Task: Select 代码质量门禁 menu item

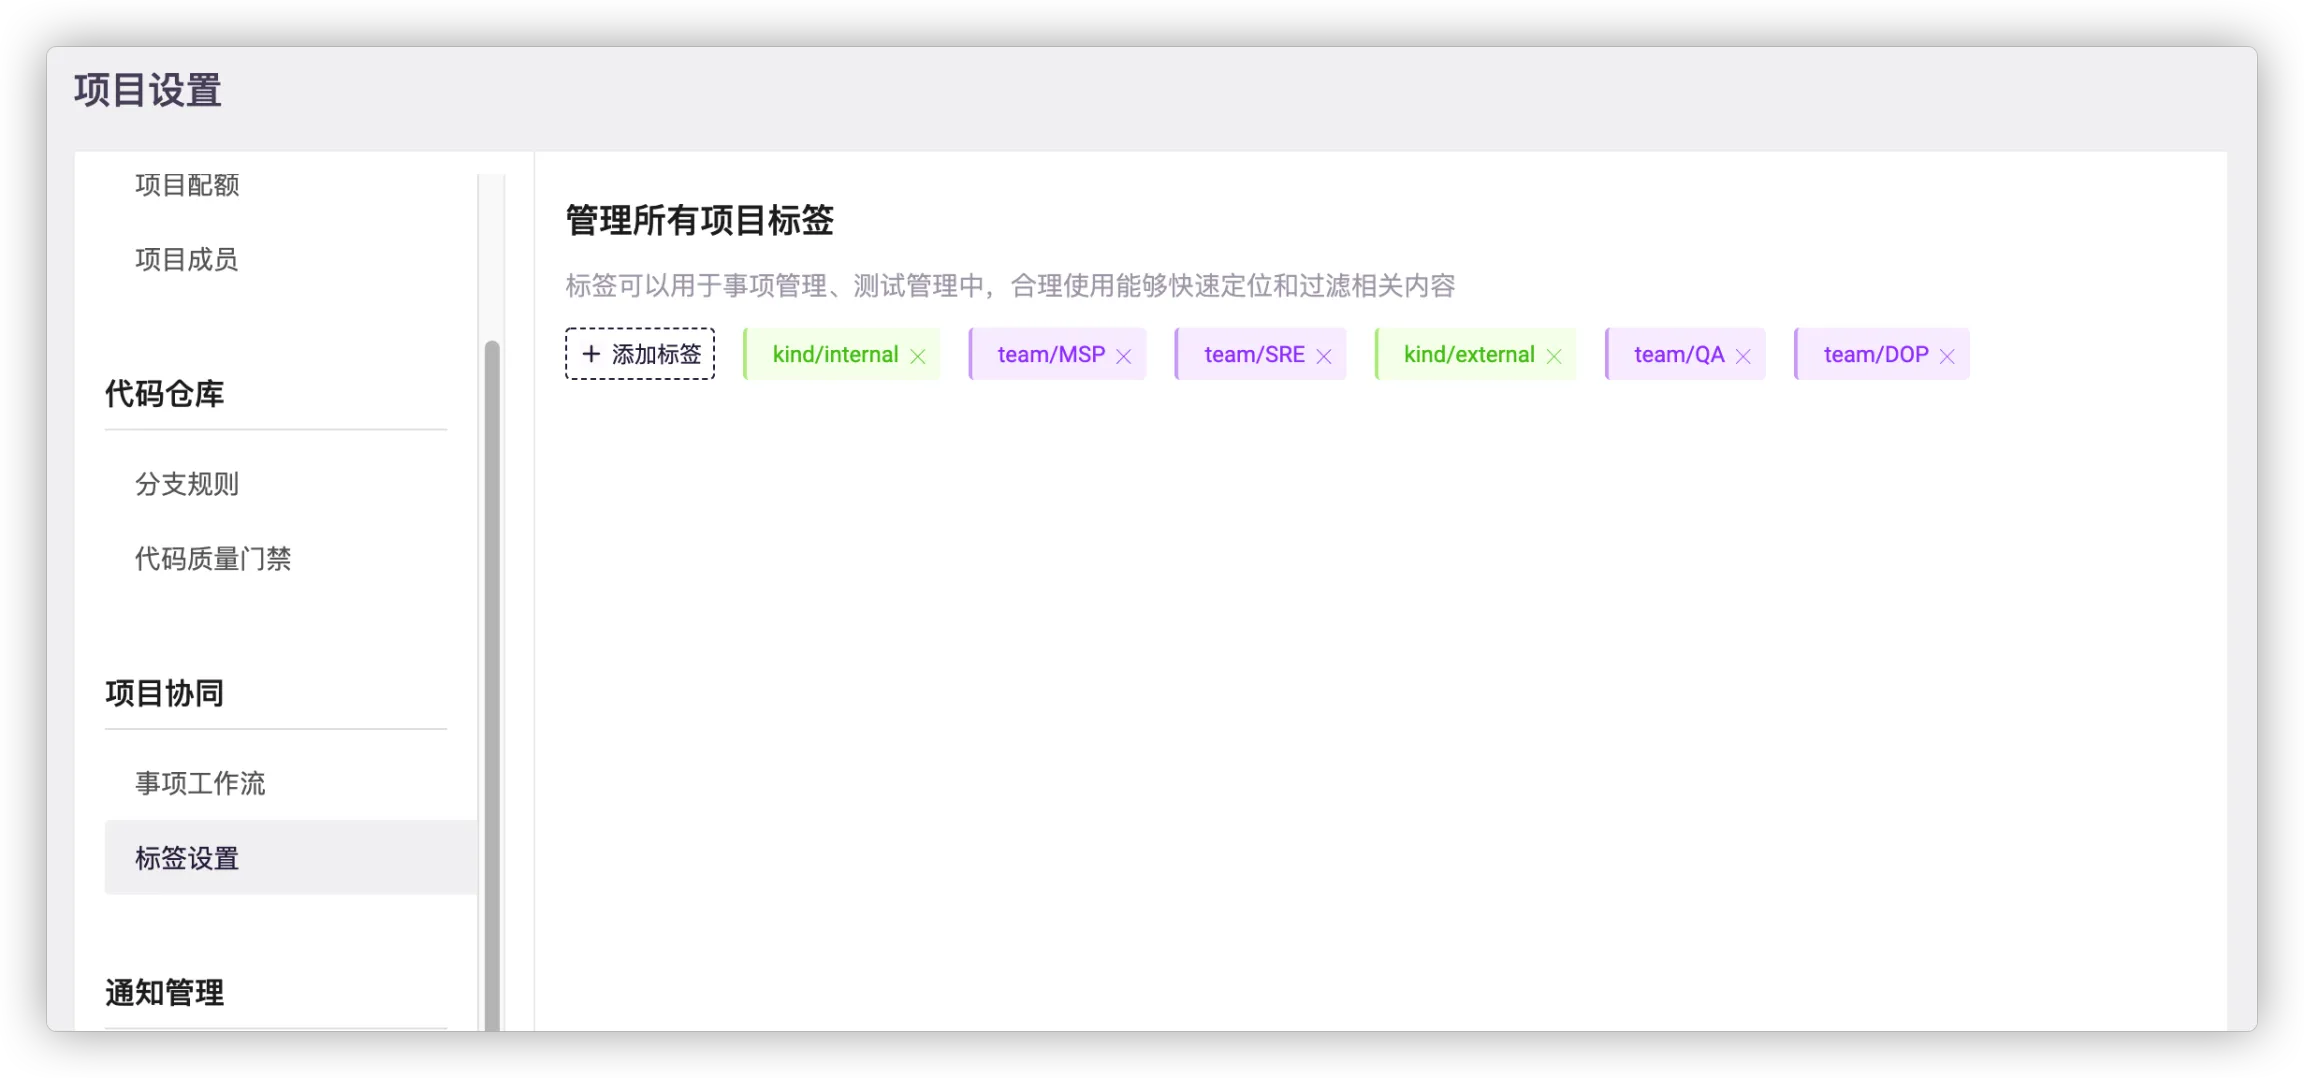Action: pos(213,559)
